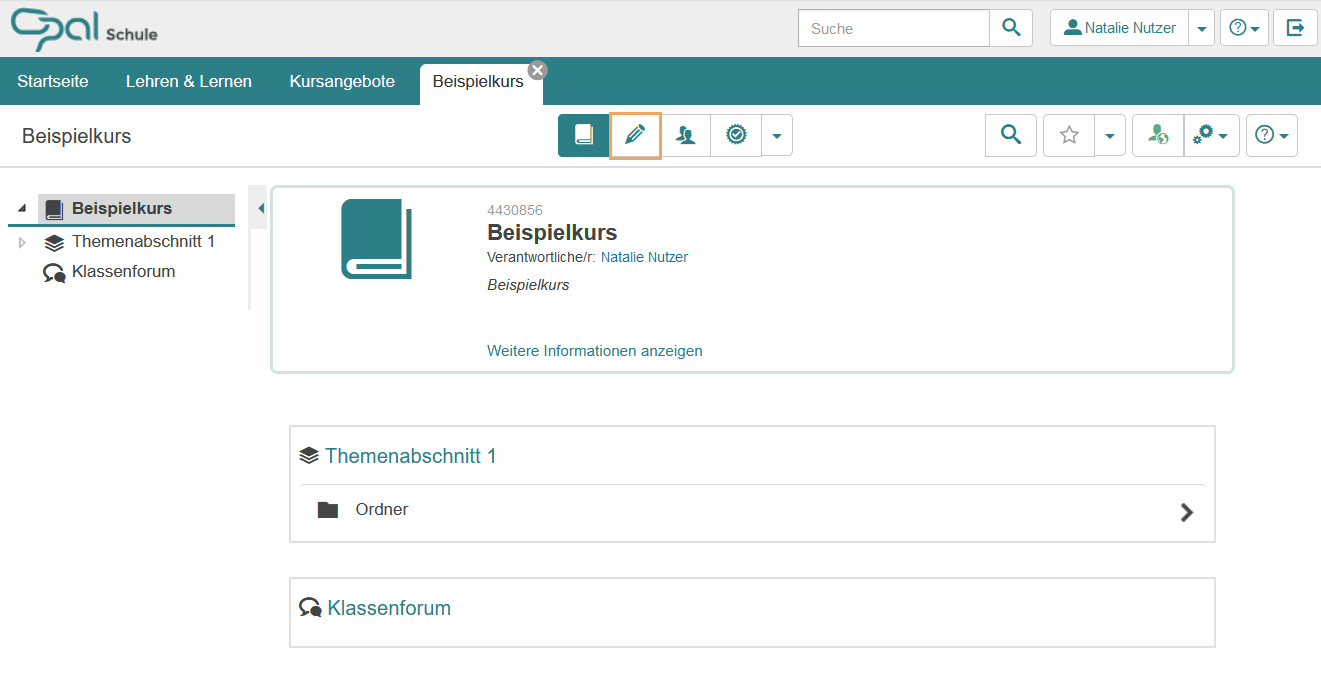Open course settings via gears icon
Viewport: 1321px width, 674px height.
point(1206,135)
